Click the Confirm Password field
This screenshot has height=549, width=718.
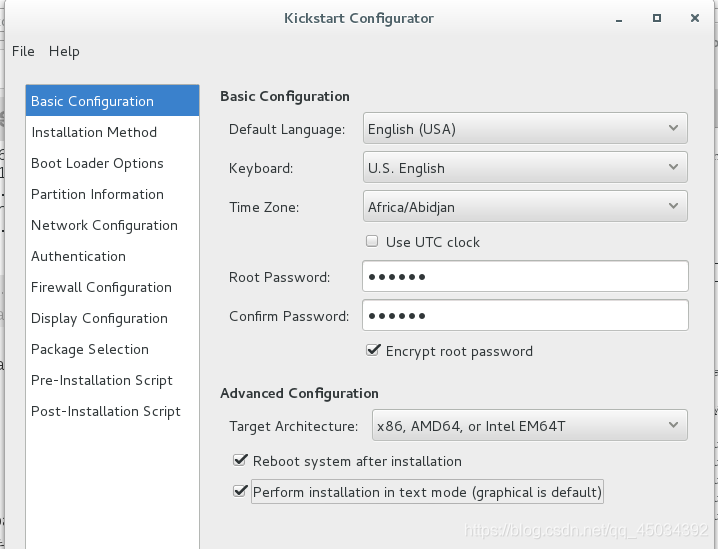tap(525, 315)
